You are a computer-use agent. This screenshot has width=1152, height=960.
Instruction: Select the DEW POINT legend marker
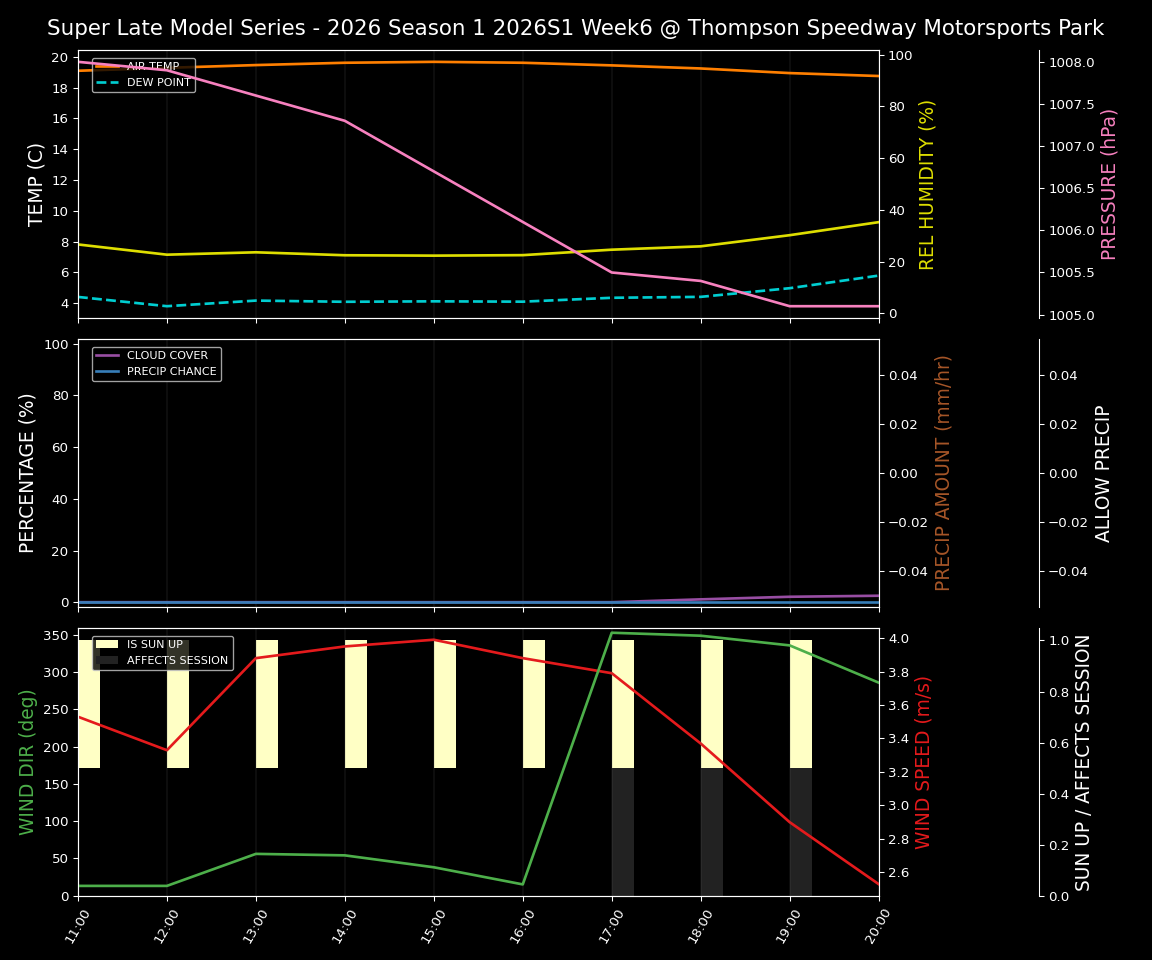pyautogui.click(x=112, y=83)
